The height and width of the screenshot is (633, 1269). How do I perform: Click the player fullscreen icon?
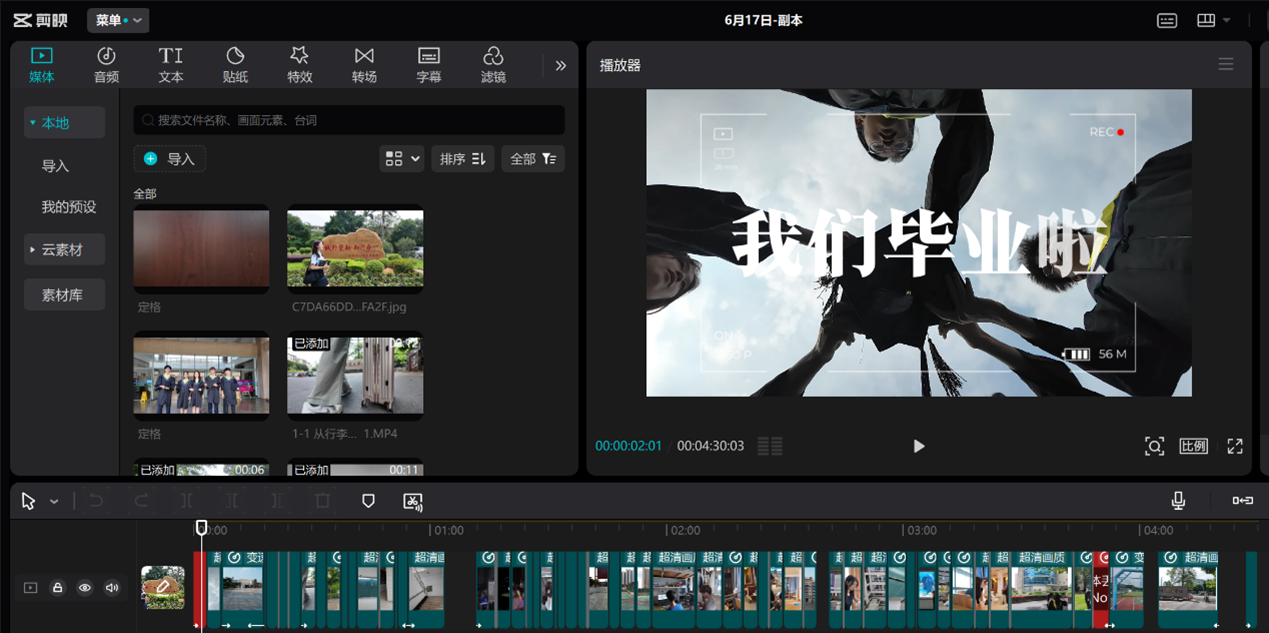point(1235,446)
